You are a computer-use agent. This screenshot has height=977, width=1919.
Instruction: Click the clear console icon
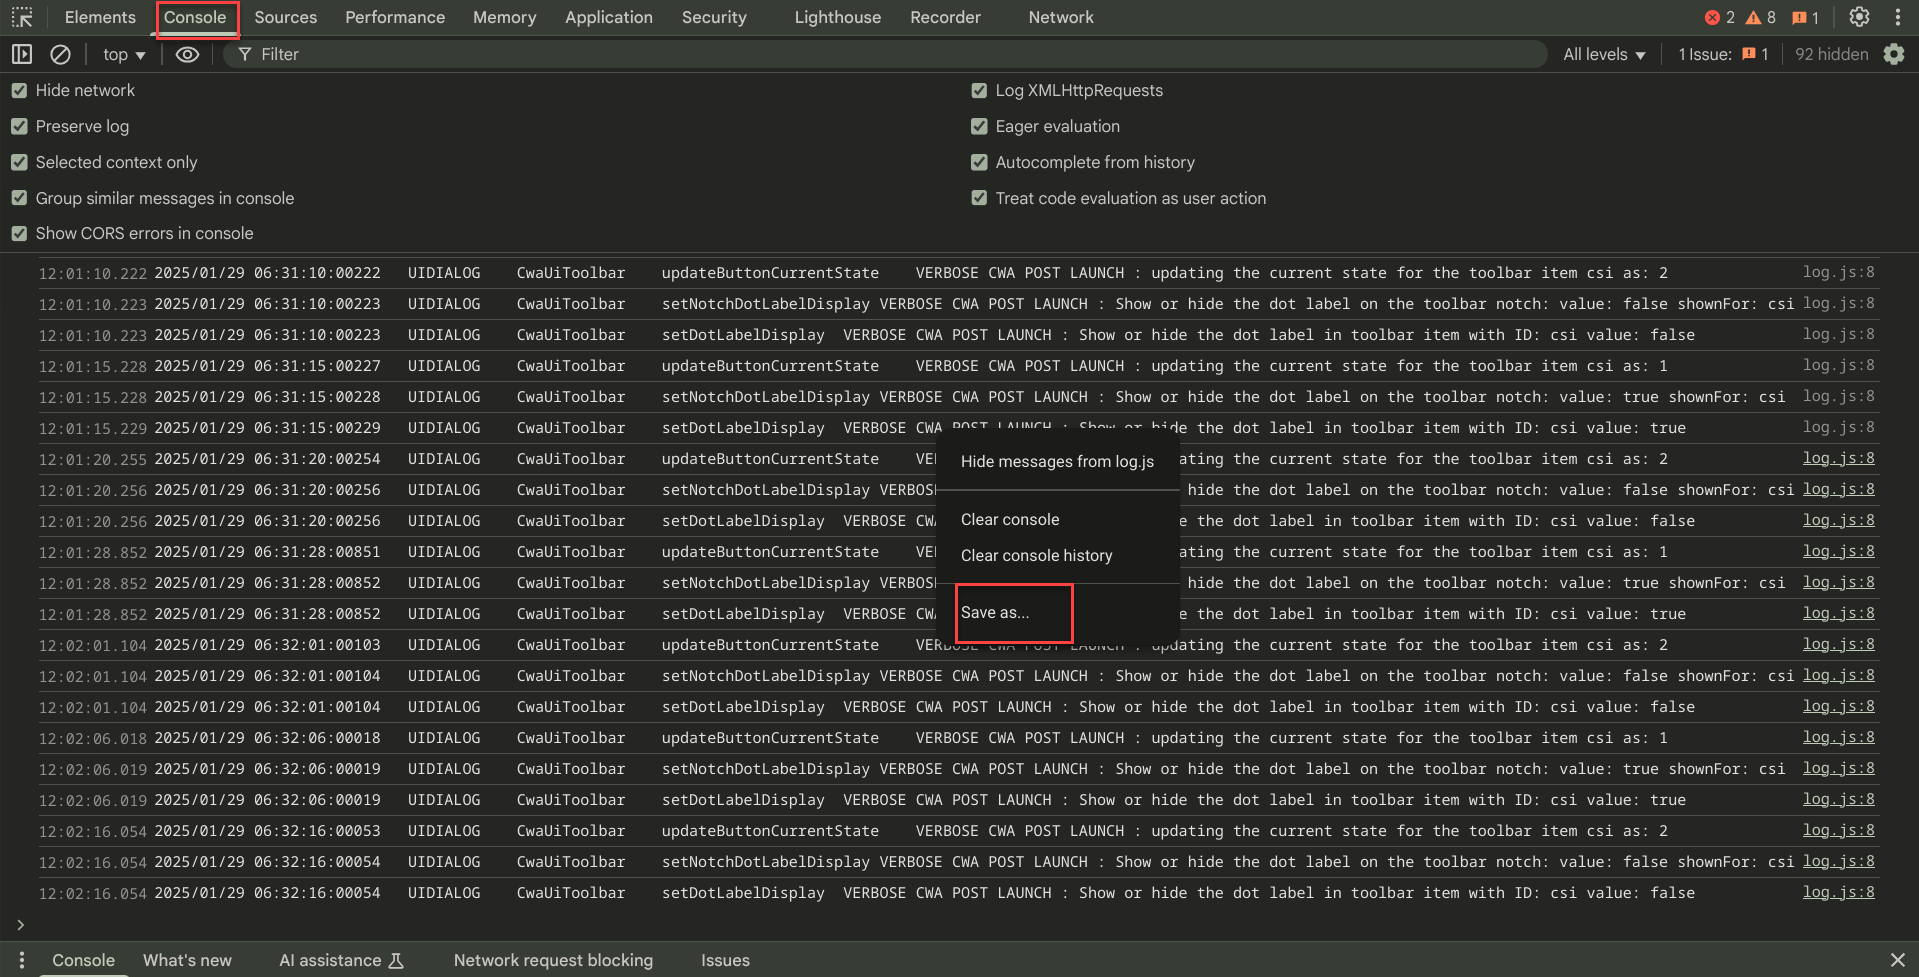61,54
